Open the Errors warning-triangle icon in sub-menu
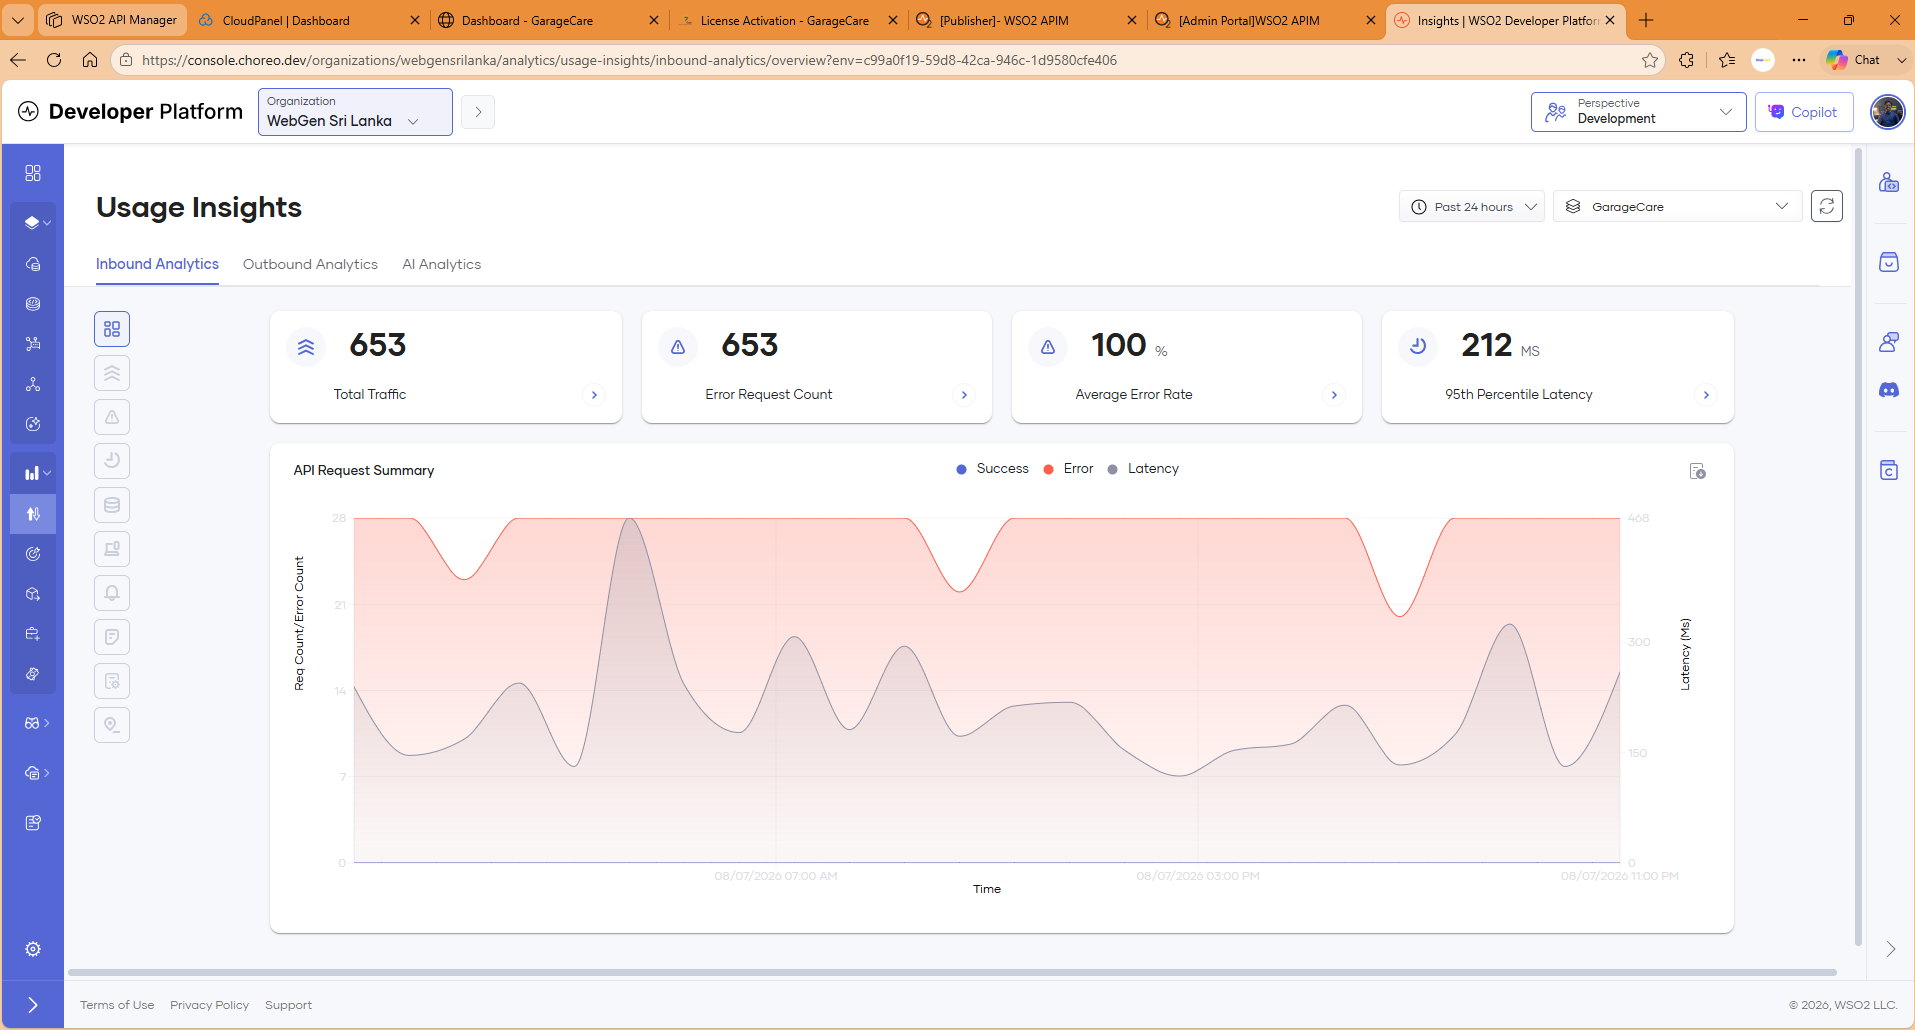The image size is (1915, 1030). tap(112, 417)
